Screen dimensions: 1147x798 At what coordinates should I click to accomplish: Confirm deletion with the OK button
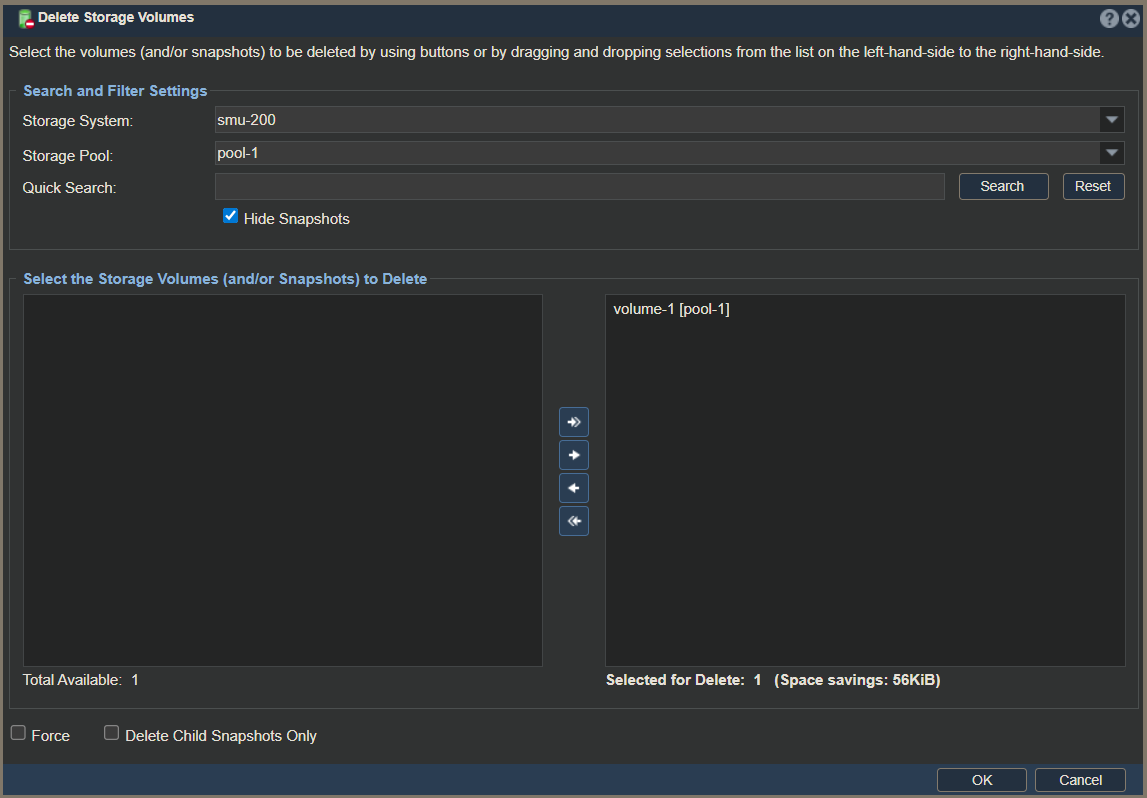point(982,780)
